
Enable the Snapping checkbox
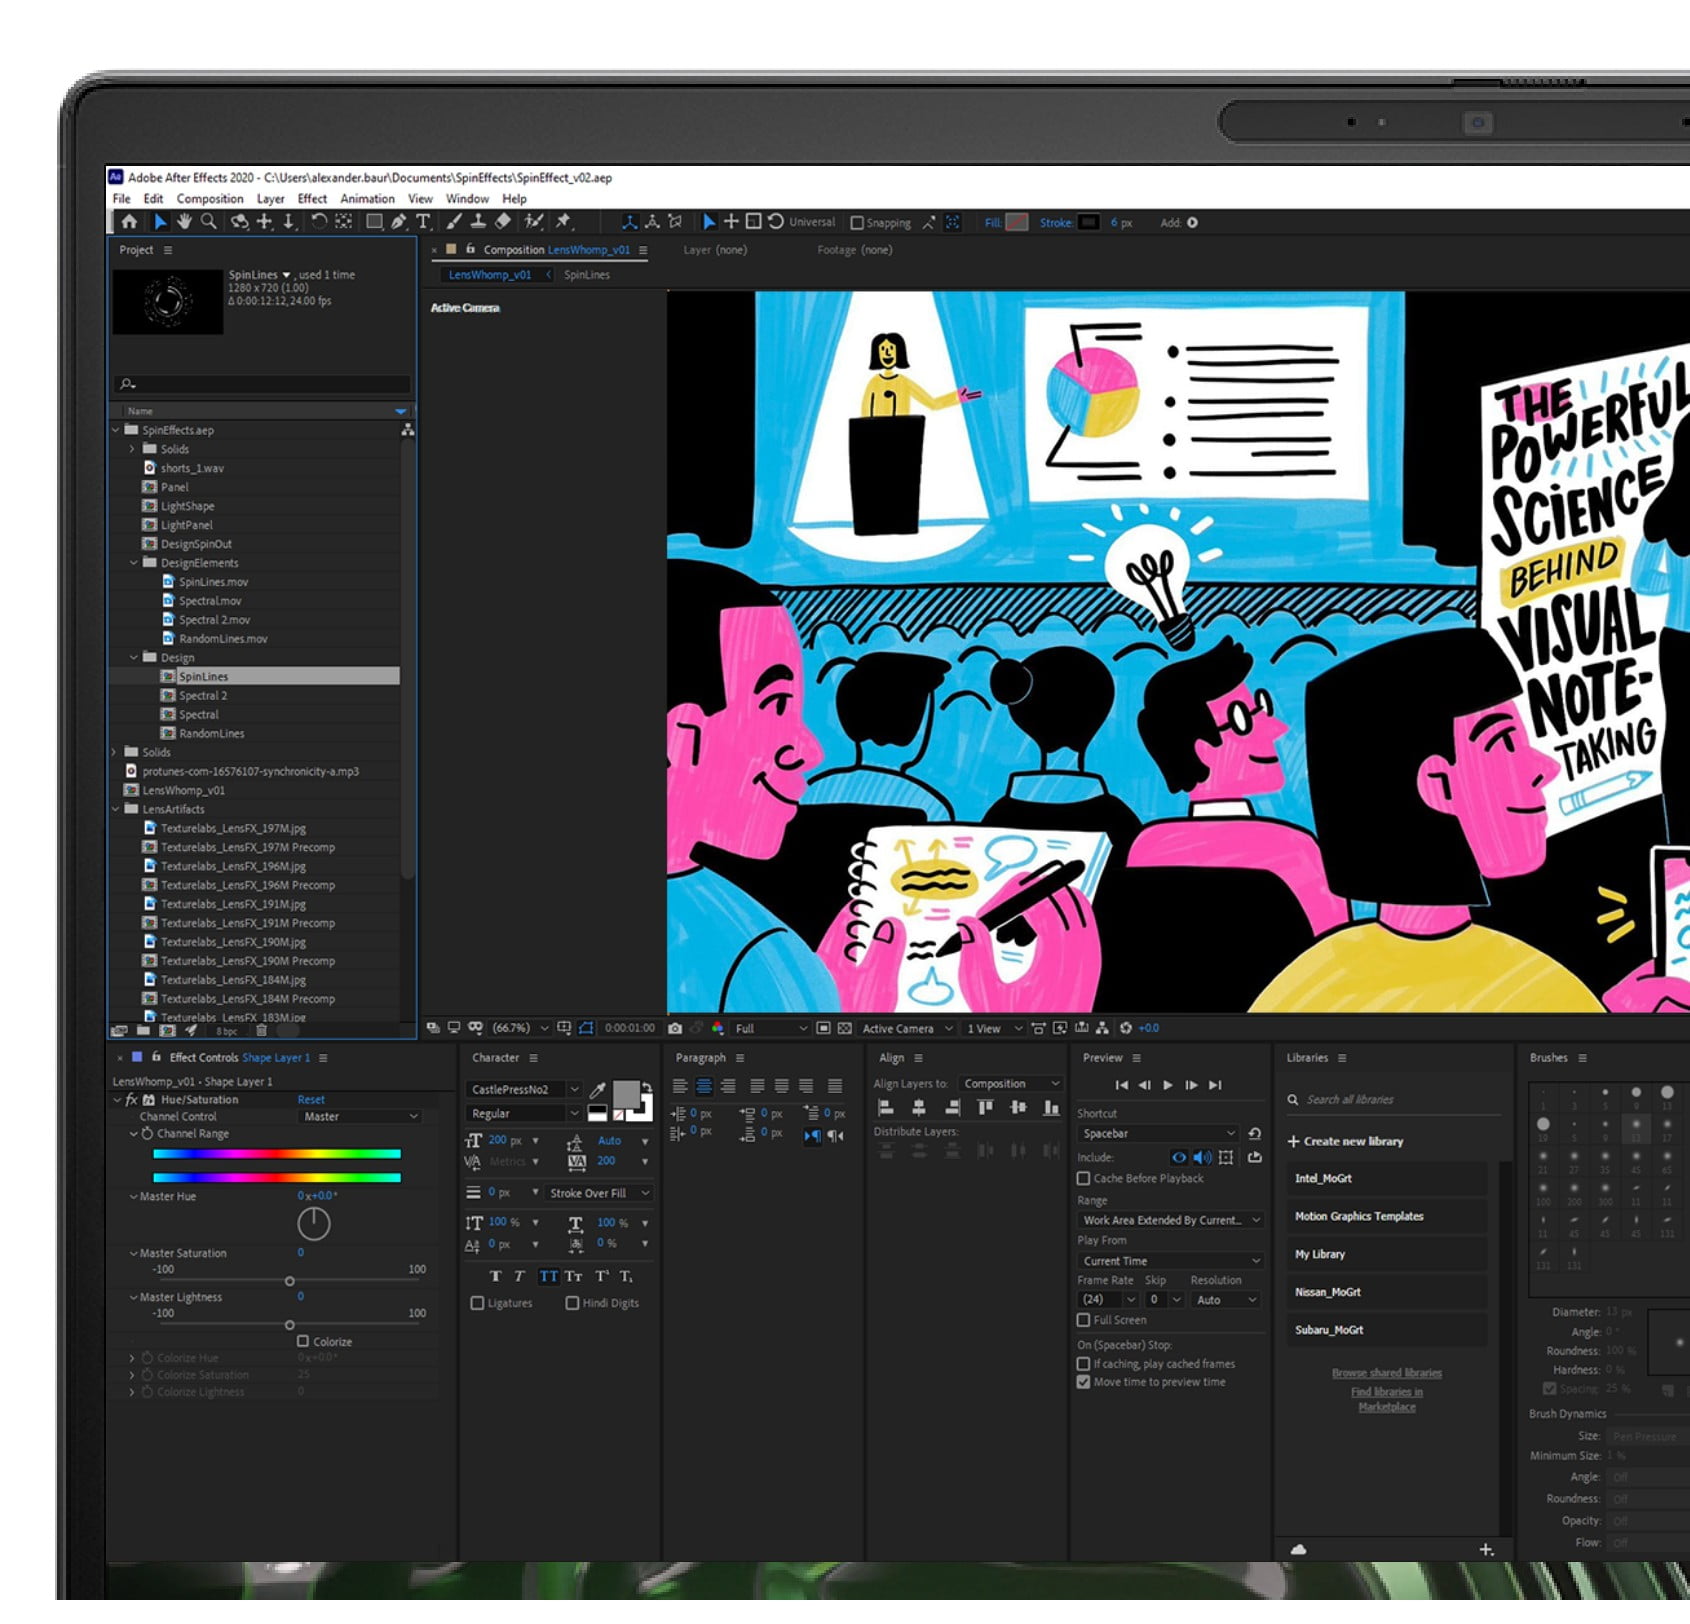tap(857, 223)
